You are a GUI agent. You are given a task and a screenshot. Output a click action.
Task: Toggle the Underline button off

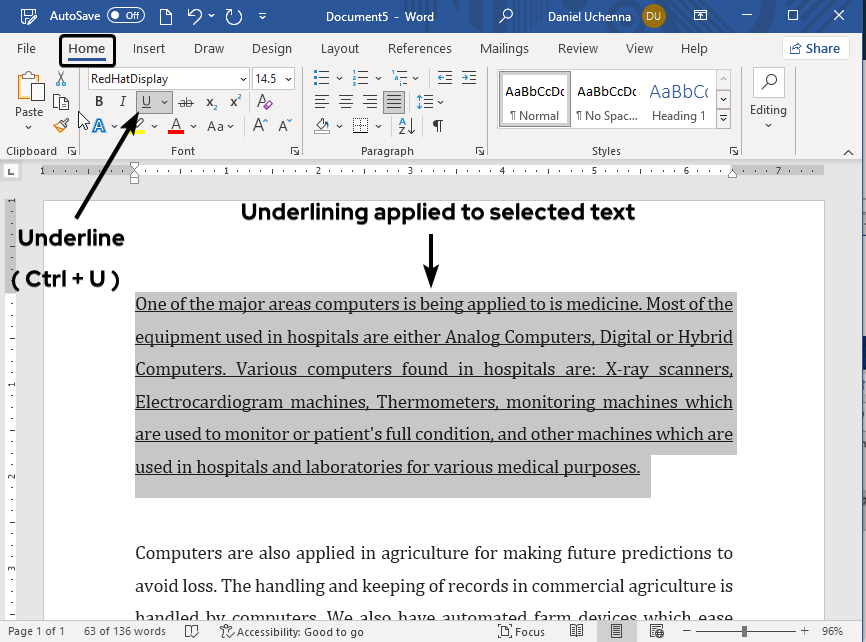147,102
